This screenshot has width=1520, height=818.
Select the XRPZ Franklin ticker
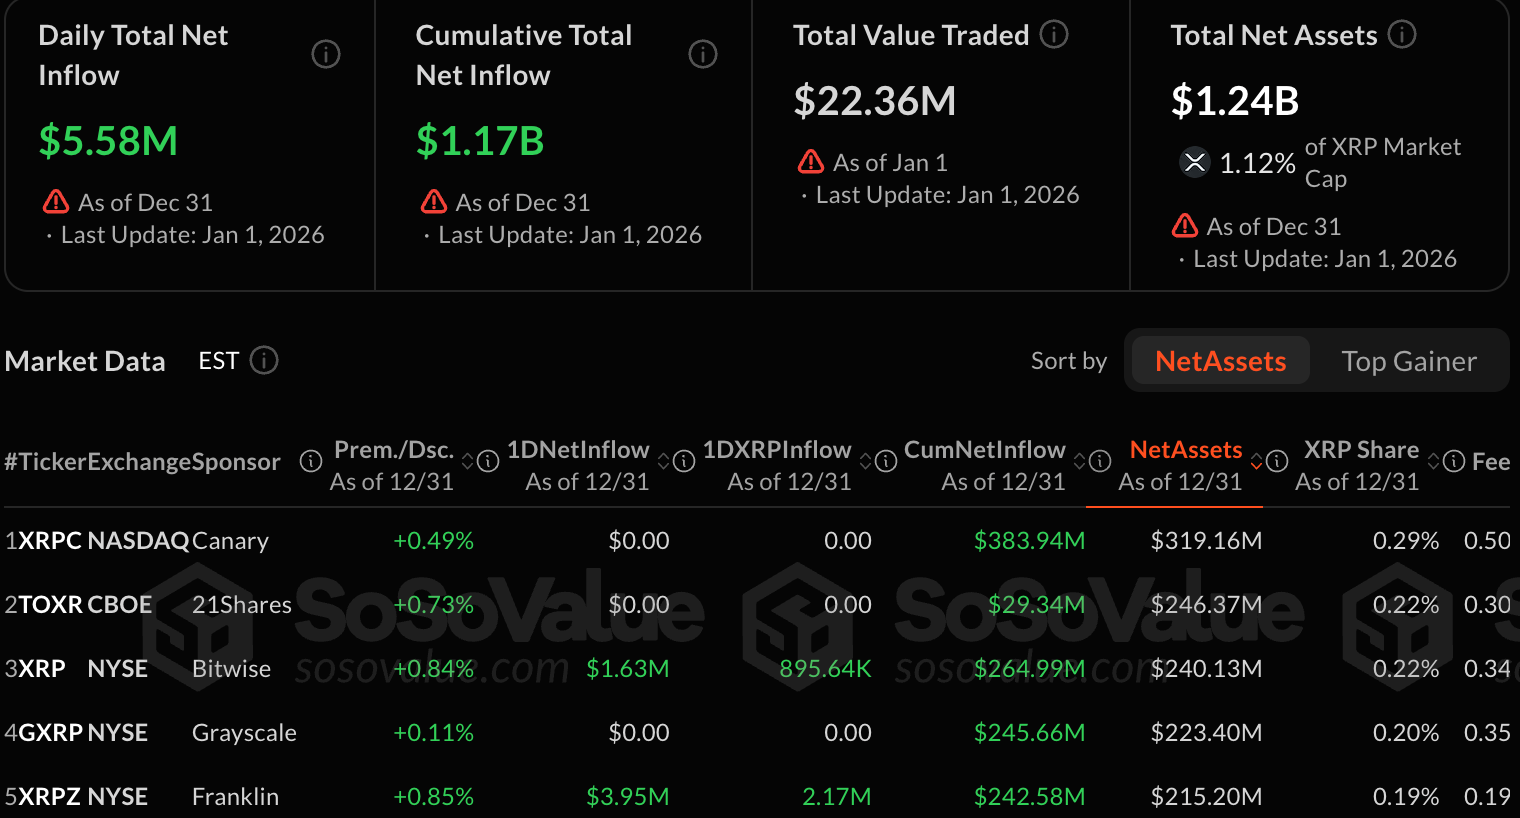pos(52,797)
